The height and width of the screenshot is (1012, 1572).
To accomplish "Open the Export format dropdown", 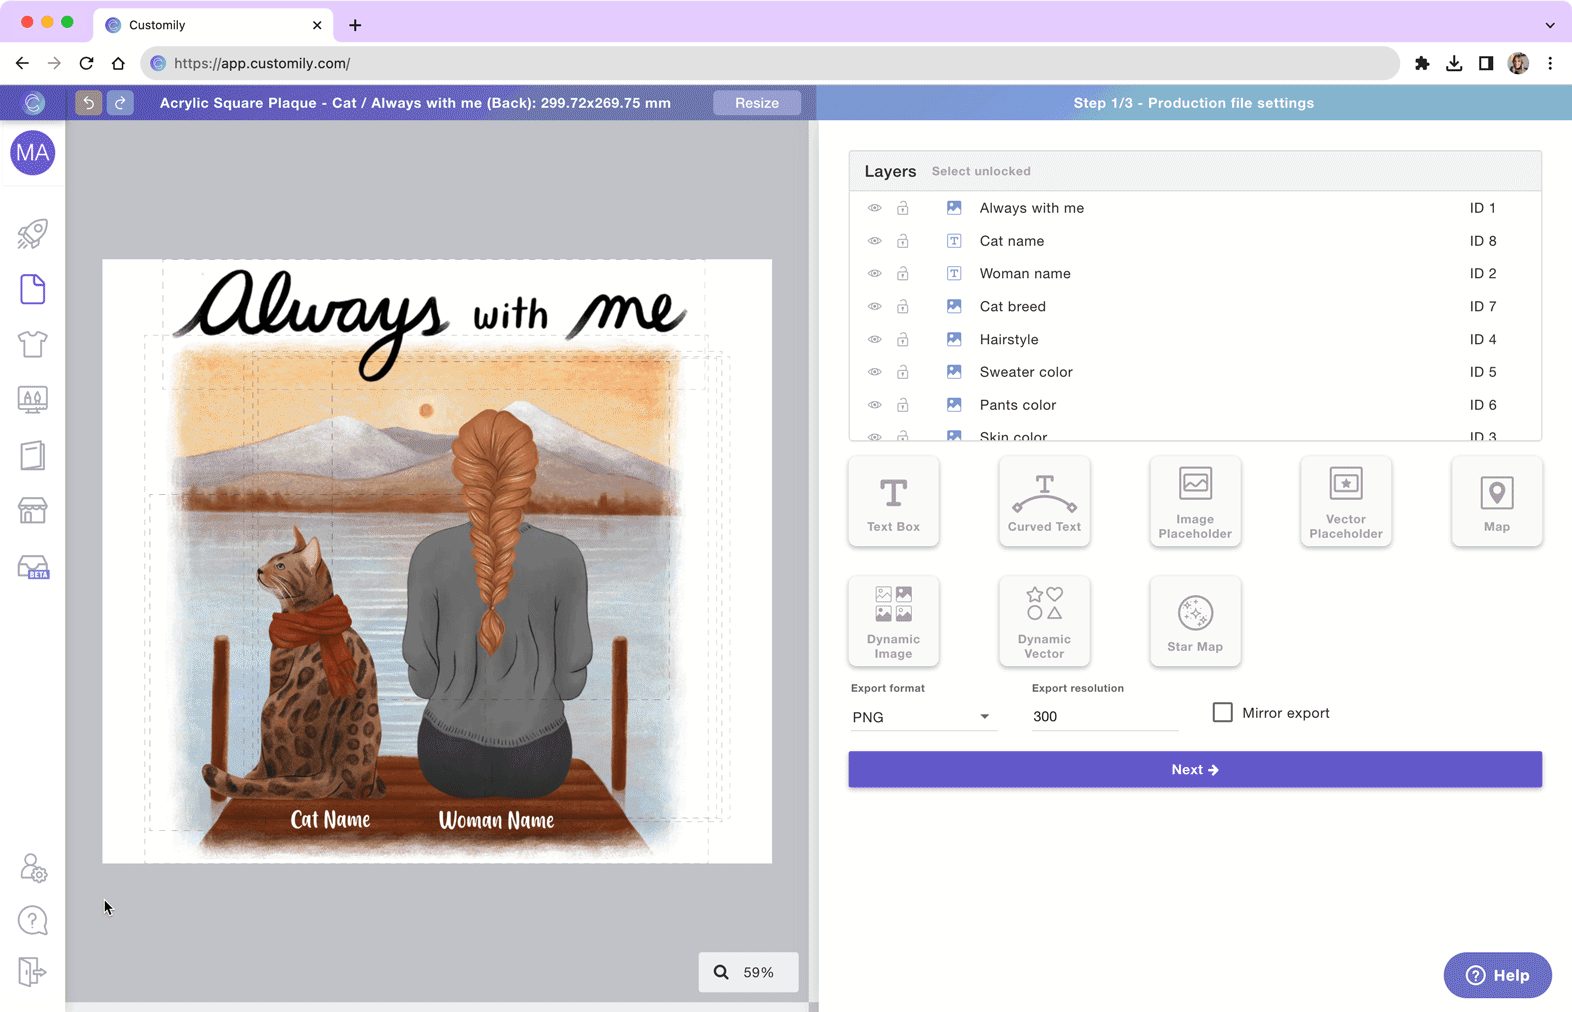I will [921, 717].
